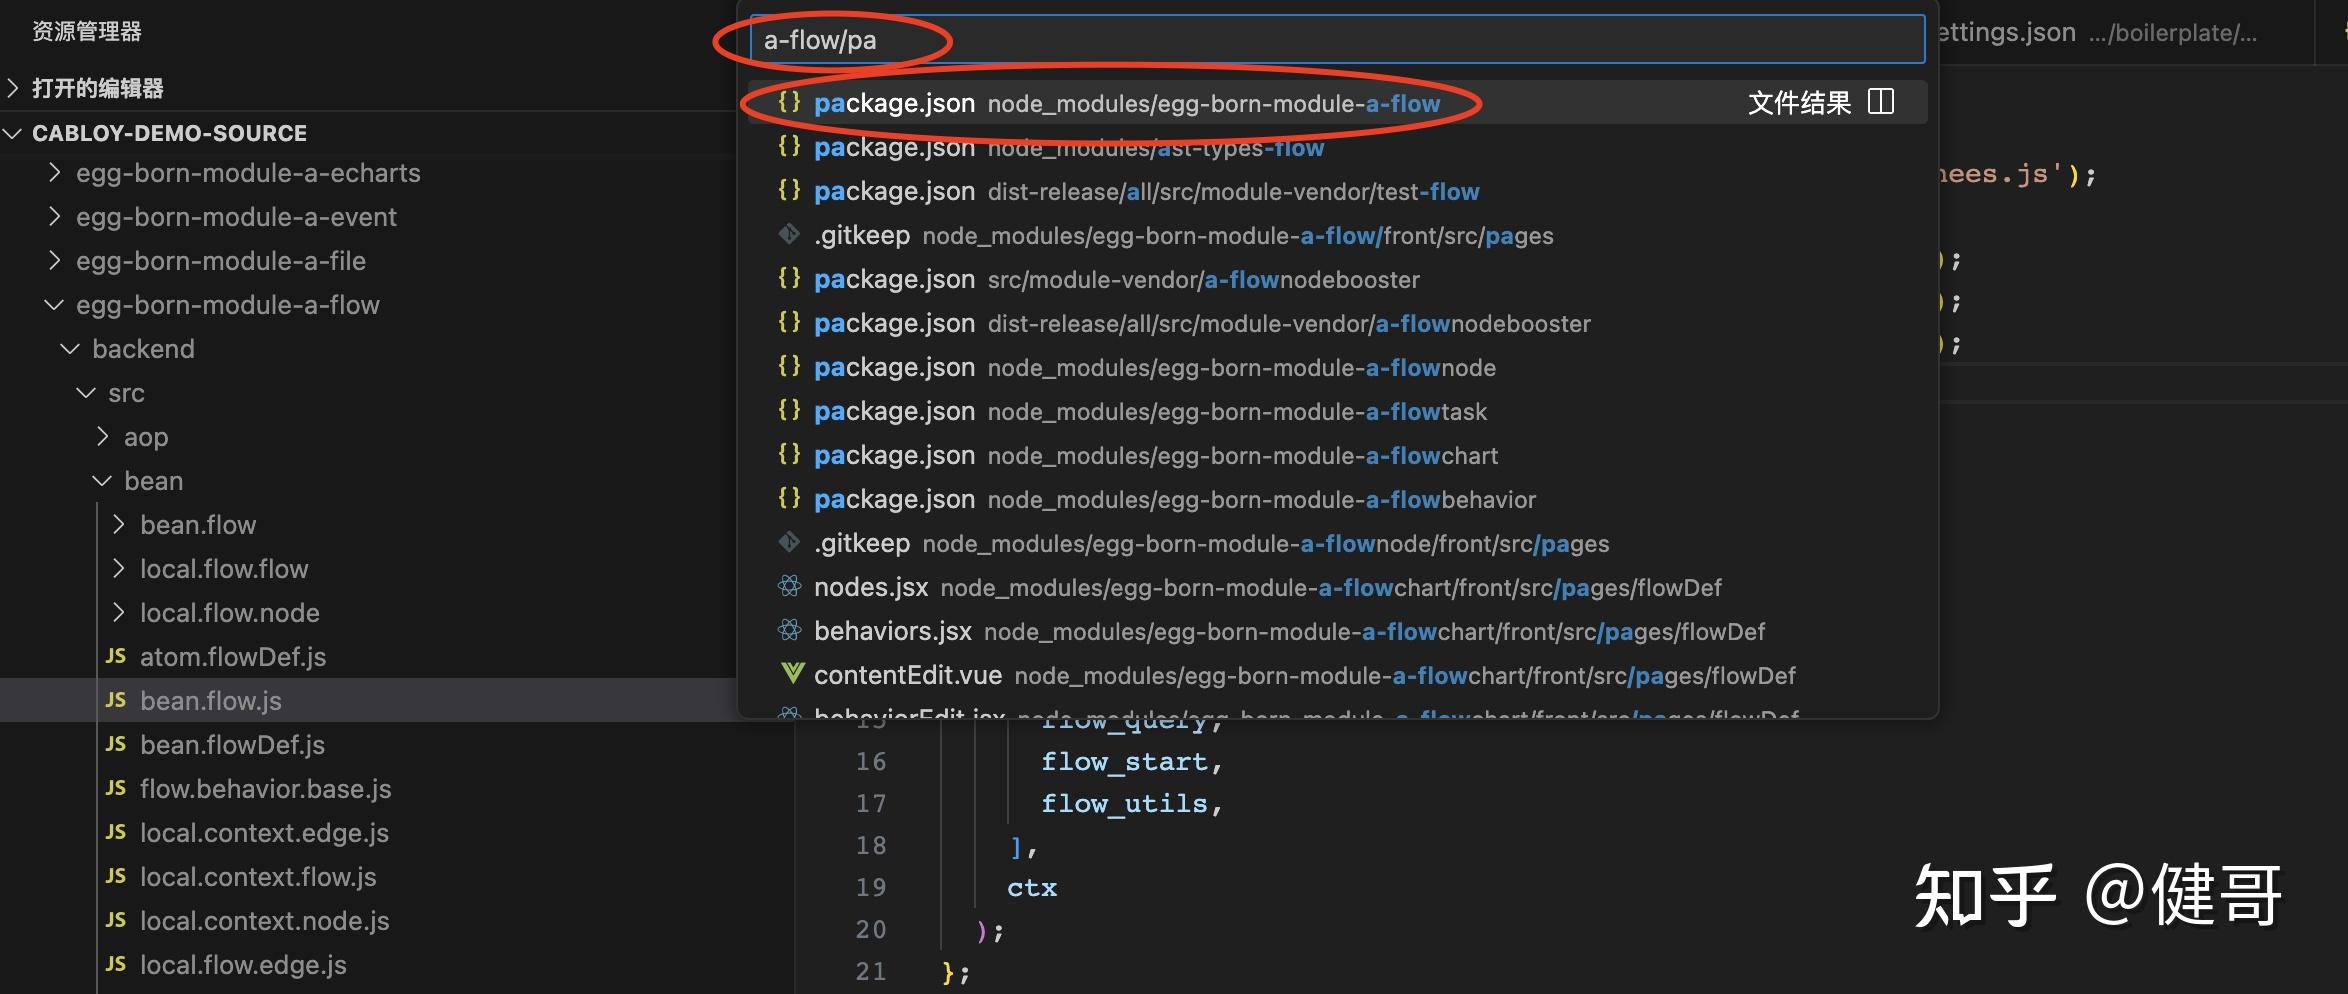Click the JS icon next to flow.behavior.base.js
The image size is (2348, 994).
point(115,788)
